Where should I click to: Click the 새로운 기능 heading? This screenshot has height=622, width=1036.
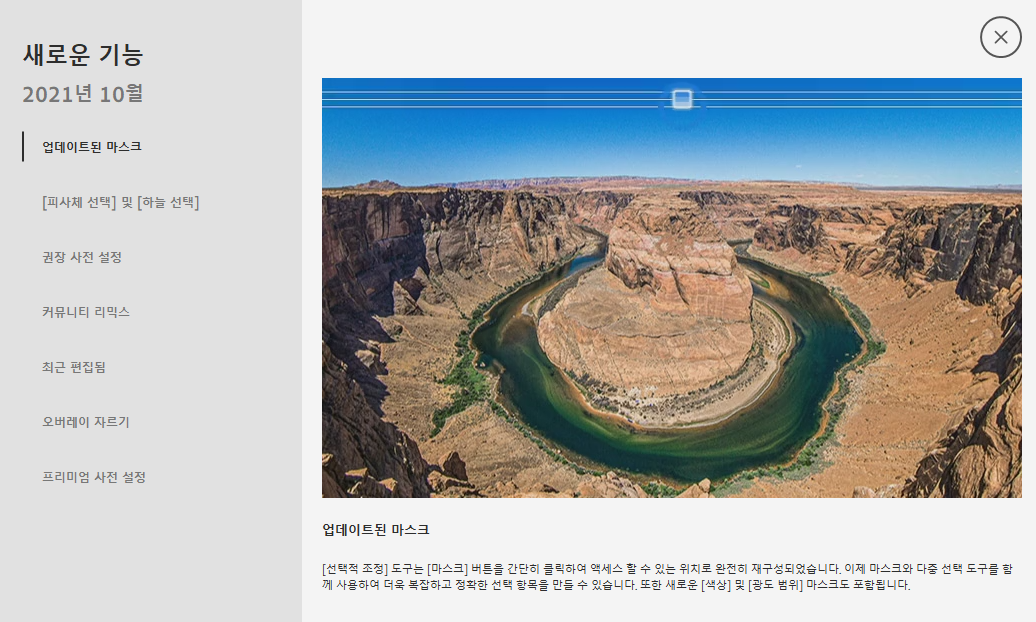83,54
